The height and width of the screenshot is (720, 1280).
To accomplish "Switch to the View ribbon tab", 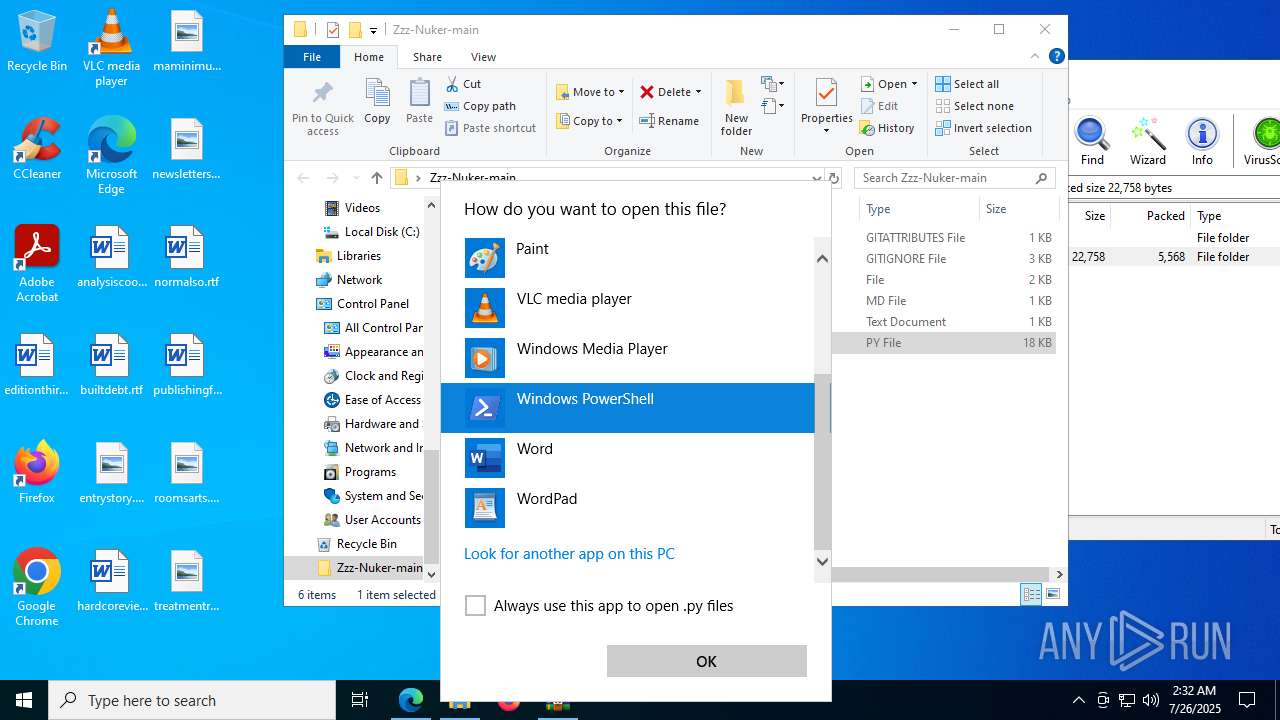I will pos(483,57).
